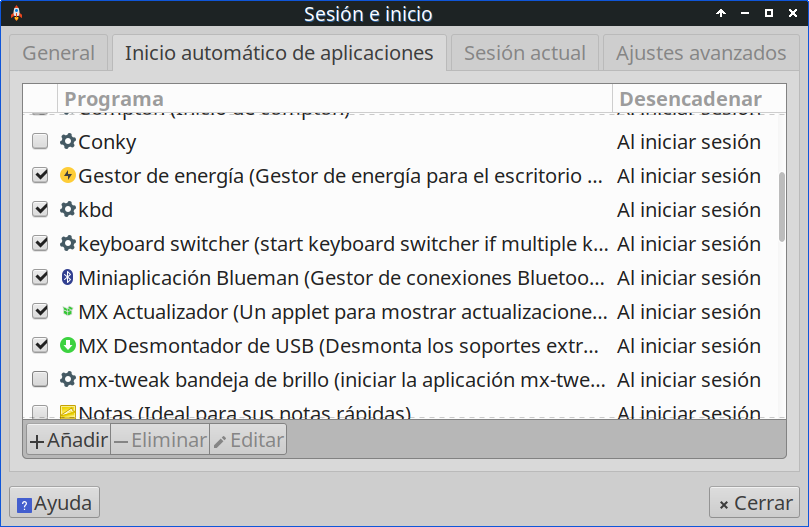
Task: Click the Editar button
Action: [x=248, y=440]
